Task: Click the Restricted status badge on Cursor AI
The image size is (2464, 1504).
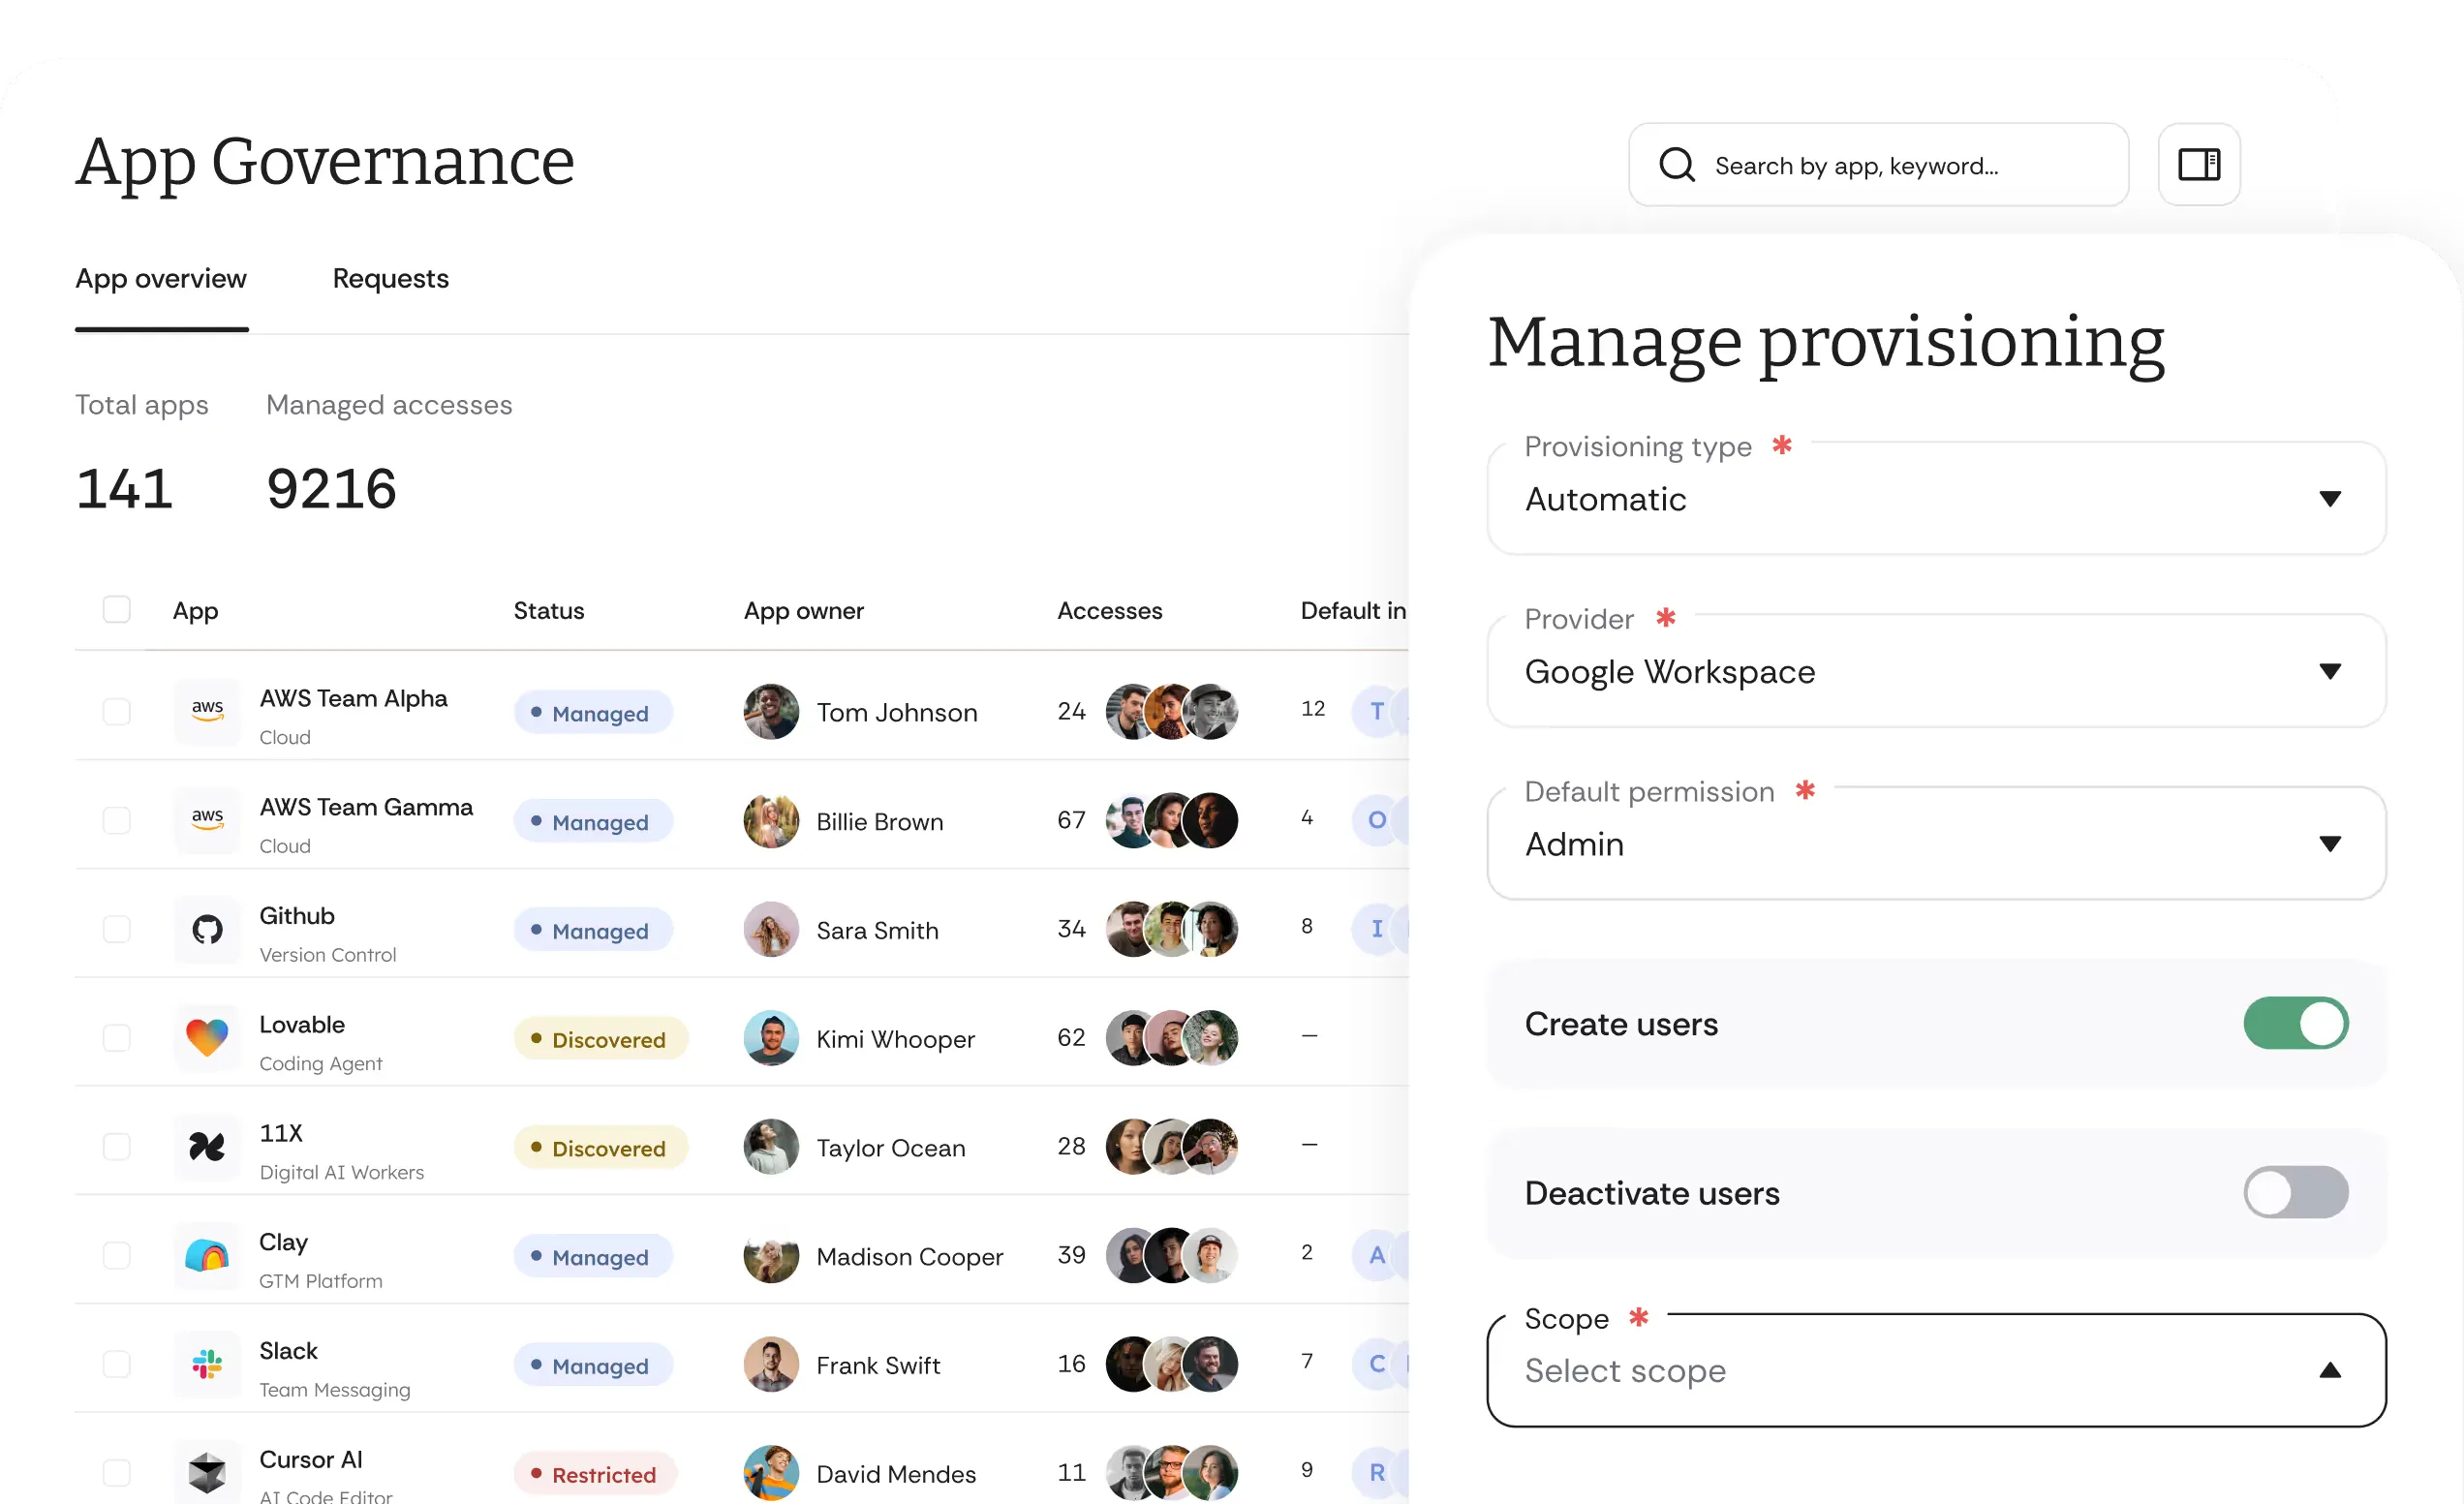Action: pos(595,1473)
